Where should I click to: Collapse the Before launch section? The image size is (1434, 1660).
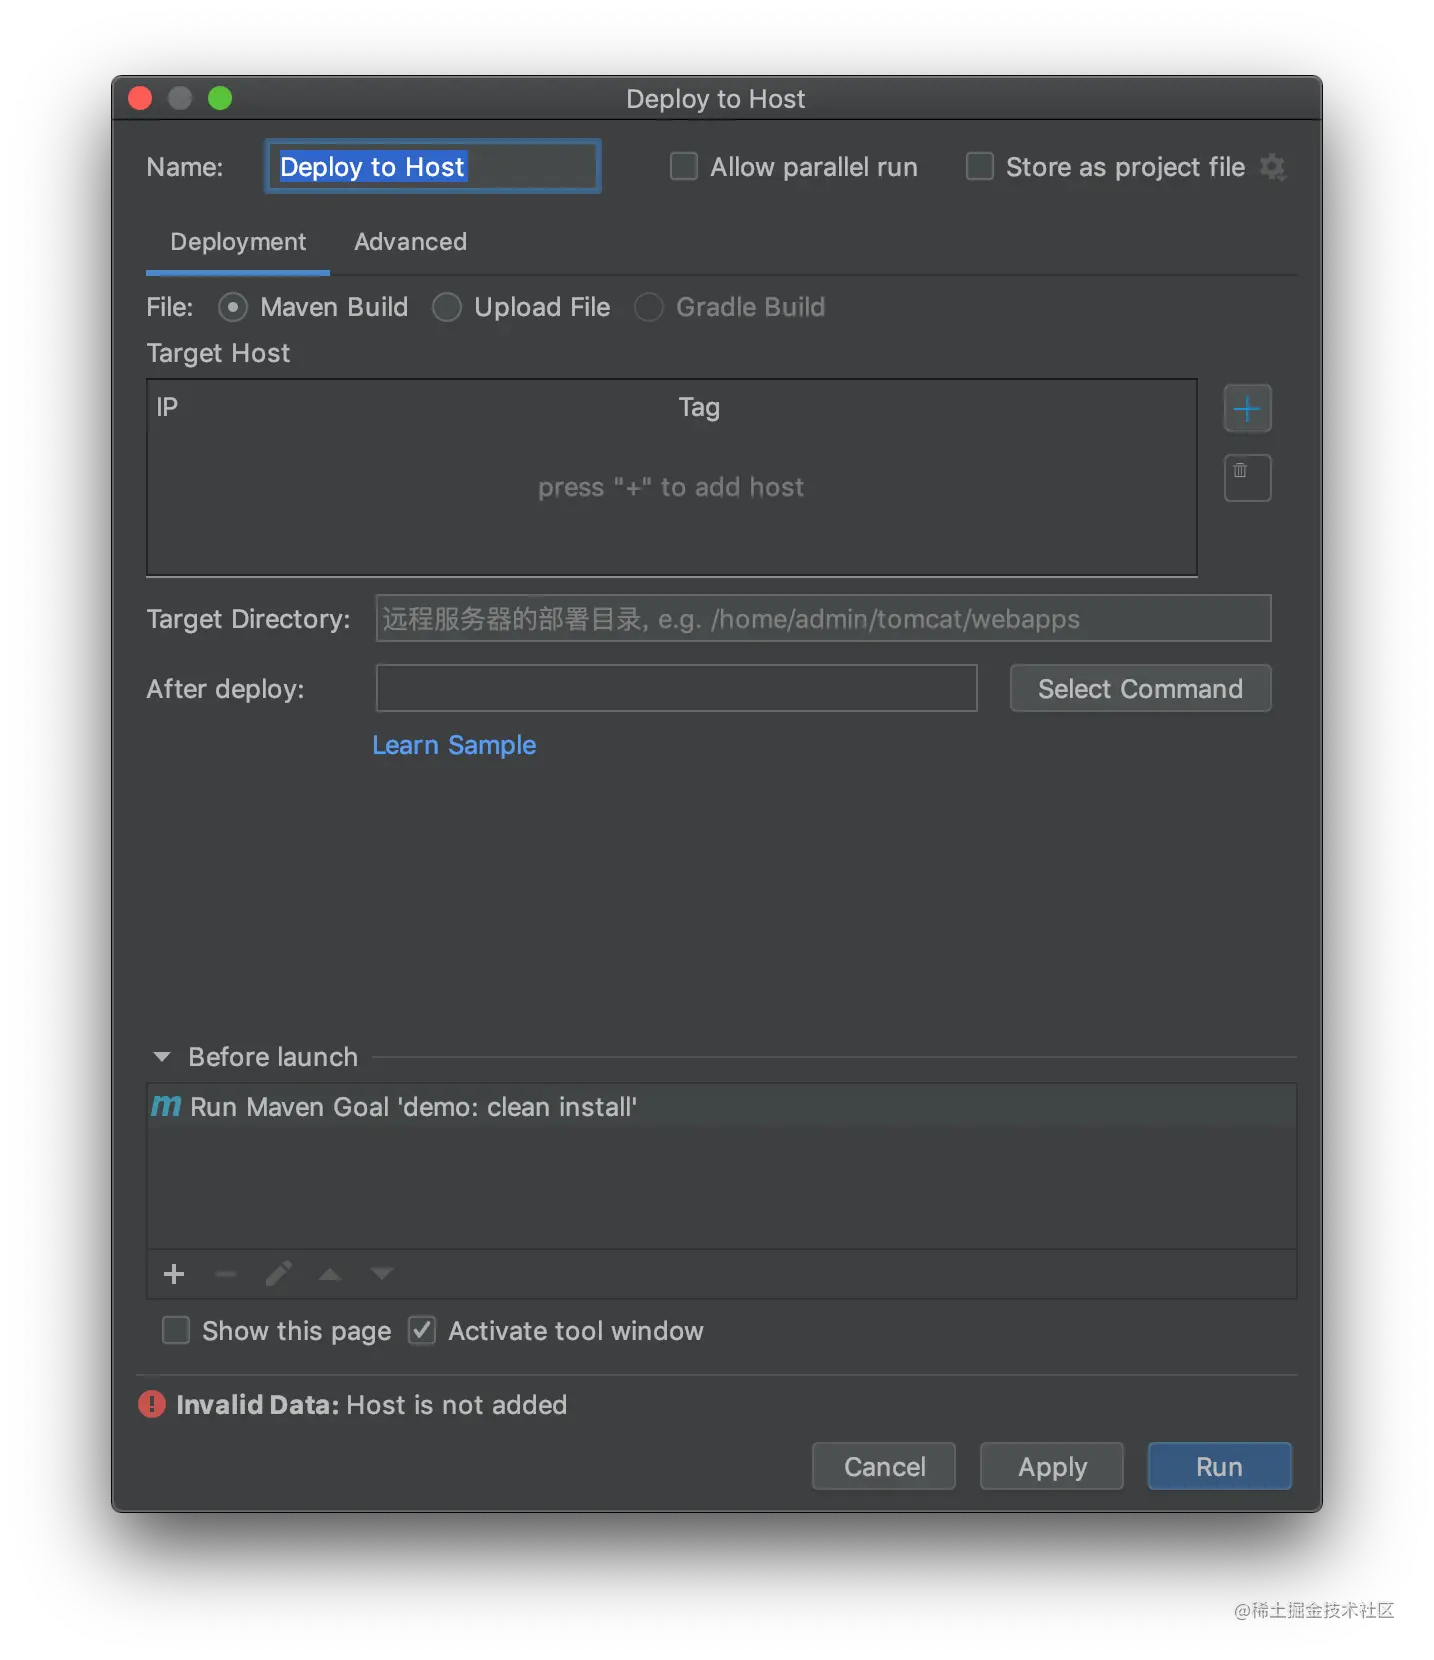(162, 1057)
